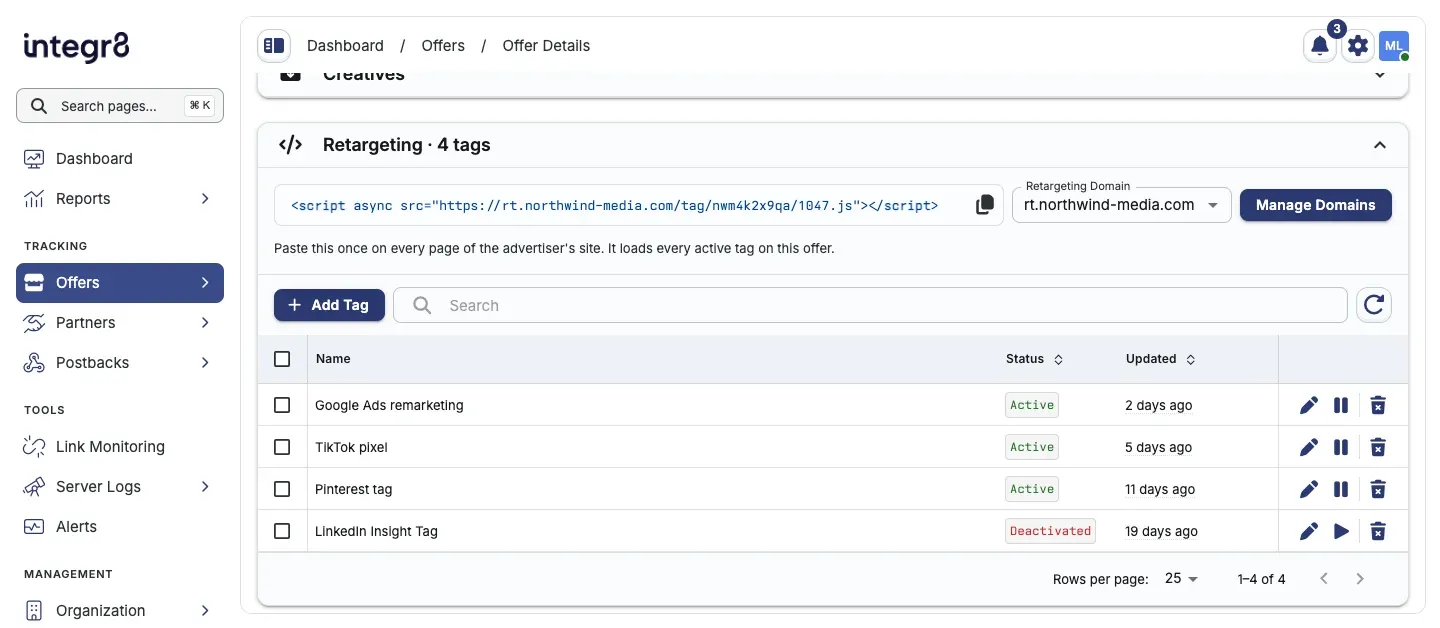Toggle the sidebar panel icon
The image size is (1440, 628).
274,45
